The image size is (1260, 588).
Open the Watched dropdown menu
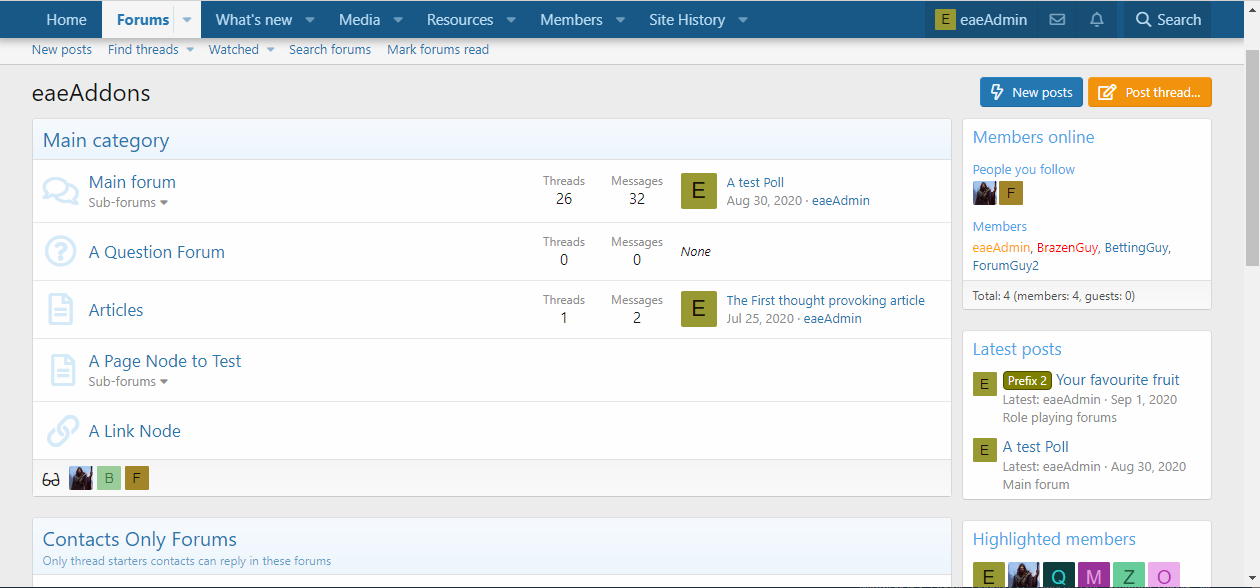tap(241, 50)
